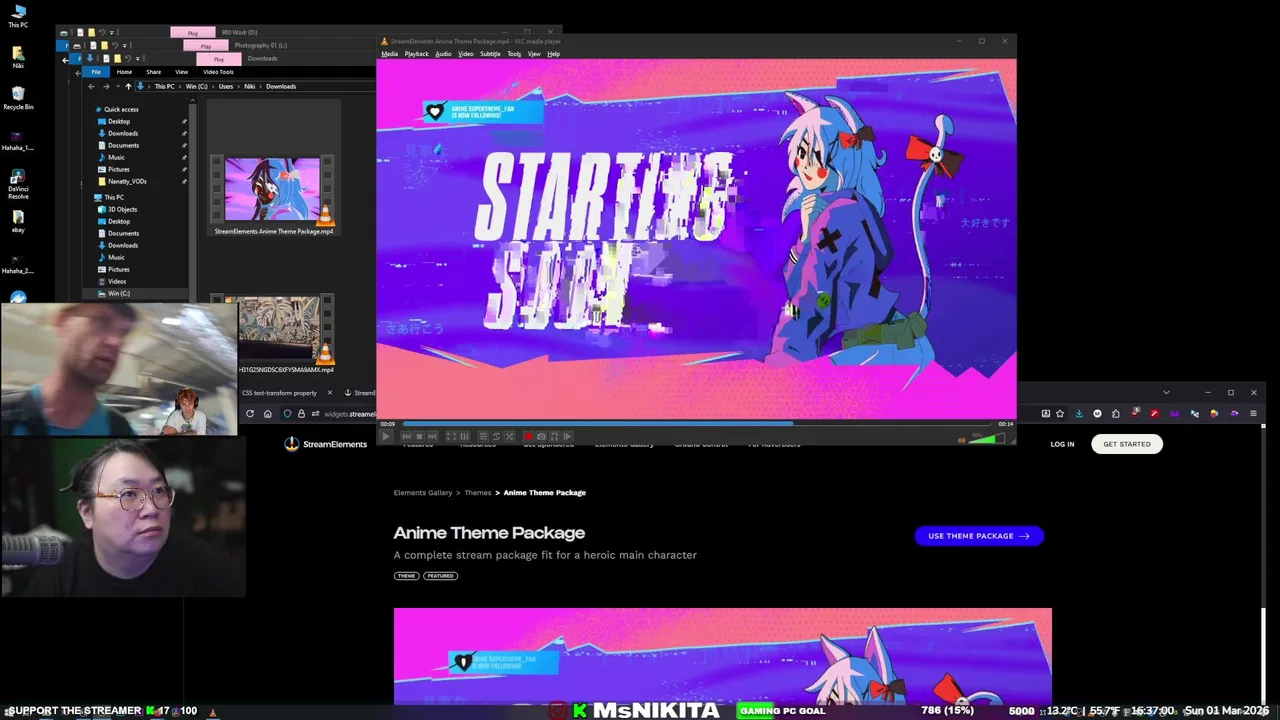Click Explorer up-directory arrow
1280x720 pixels.
pyautogui.click(x=128, y=86)
